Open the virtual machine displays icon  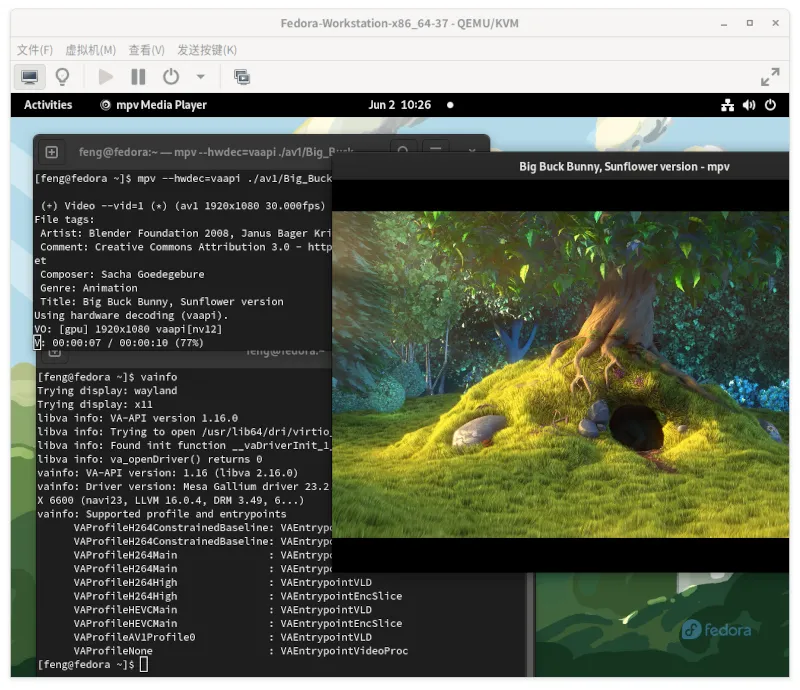pyautogui.click(x=240, y=77)
